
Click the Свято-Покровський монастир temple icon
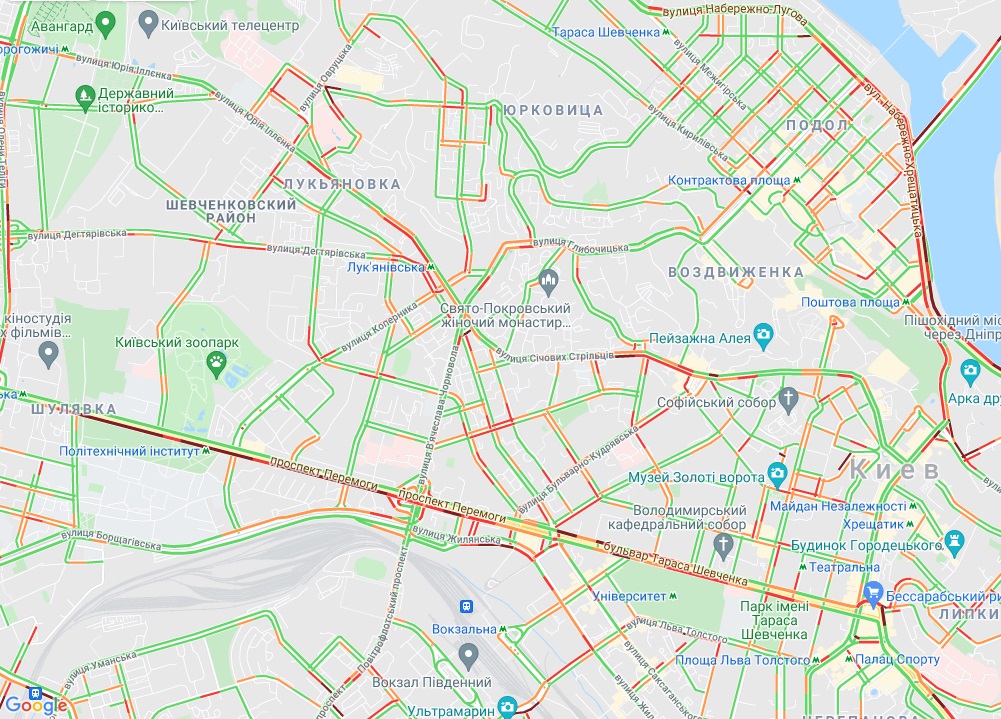click(548, 283)
